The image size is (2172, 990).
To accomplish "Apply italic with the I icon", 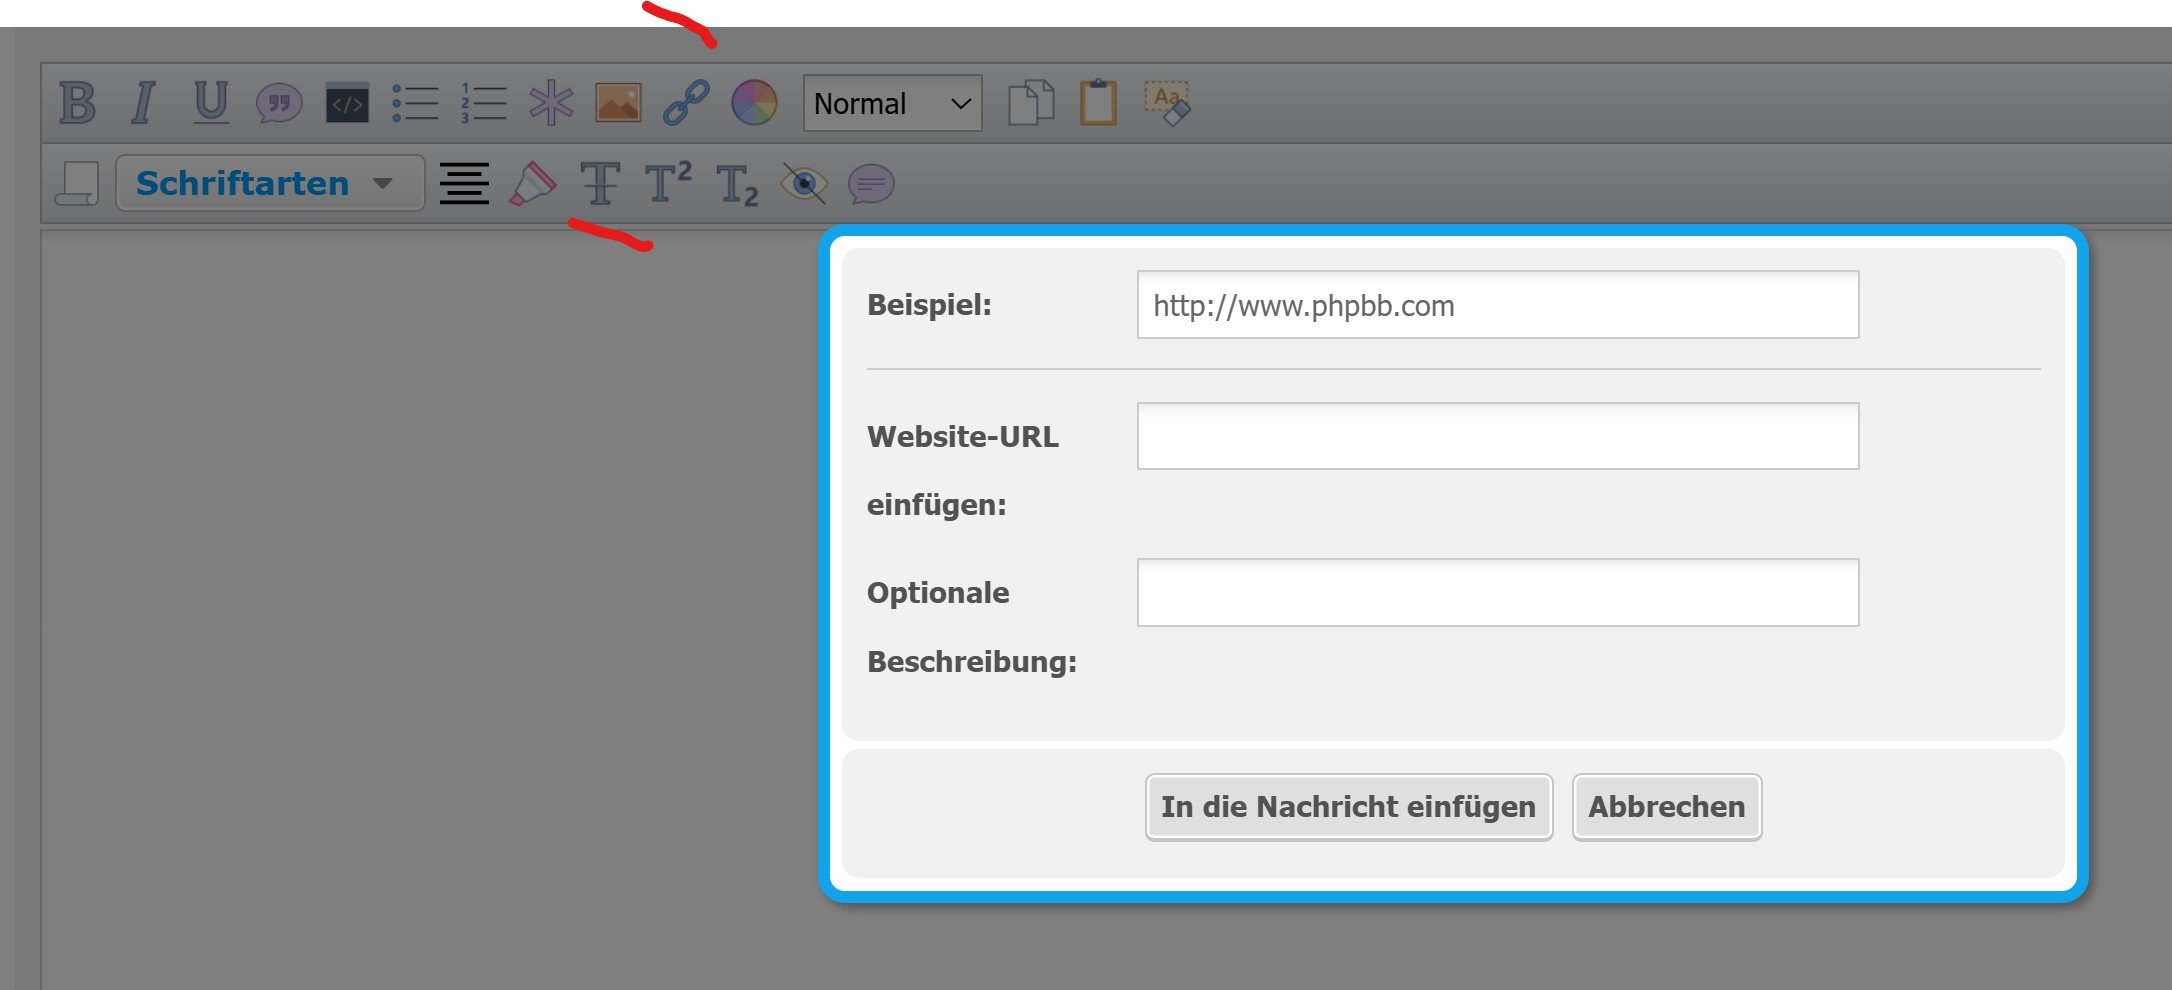I will [x=143, y=103].
